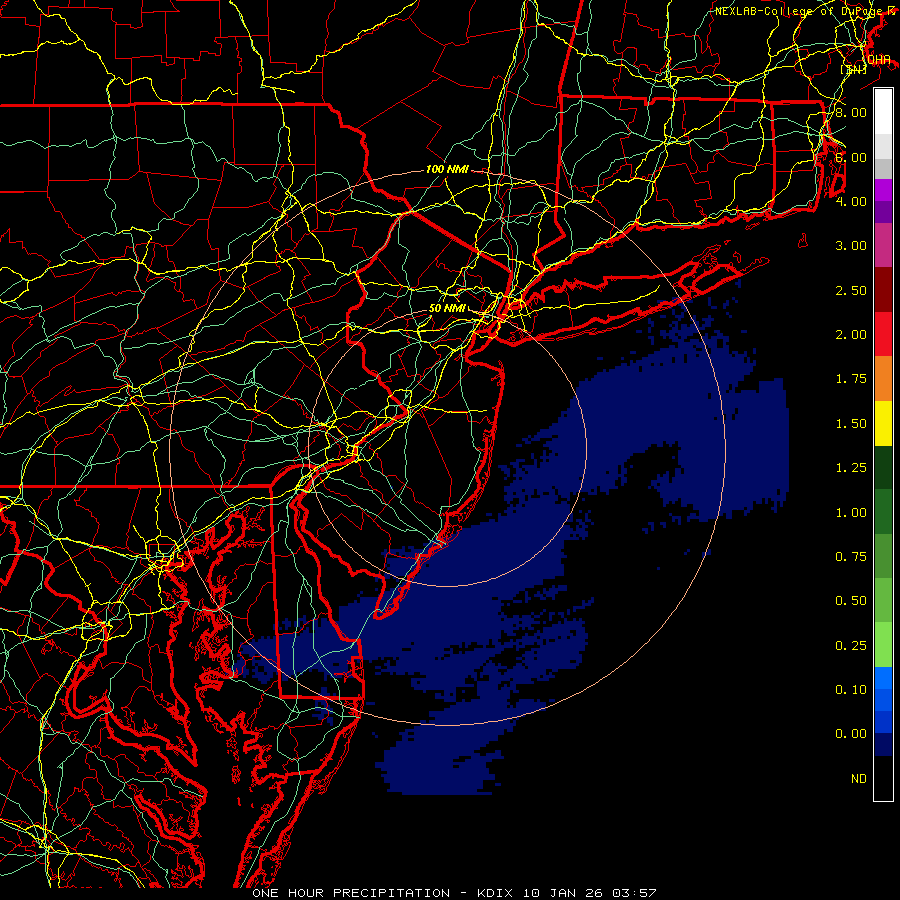The height and width of the screenshot is (900, 900).
Task: Click the orange 1.75 legend swatch
Action: [883, 379]
